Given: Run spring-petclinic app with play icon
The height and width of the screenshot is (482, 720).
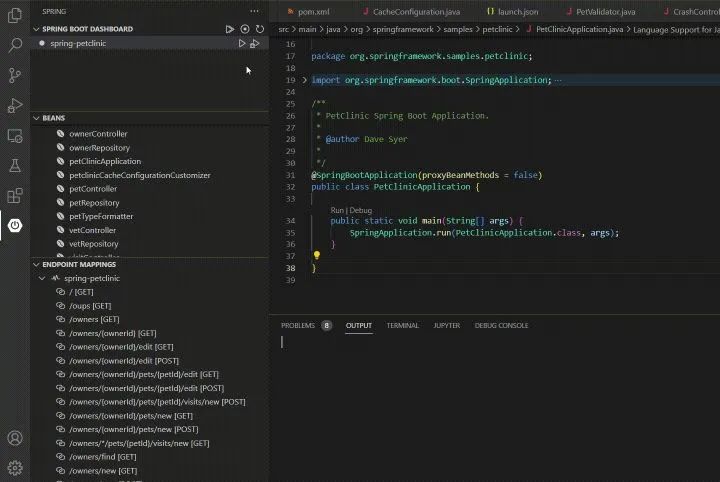Looking at the screenshot, I should point(242,44).
